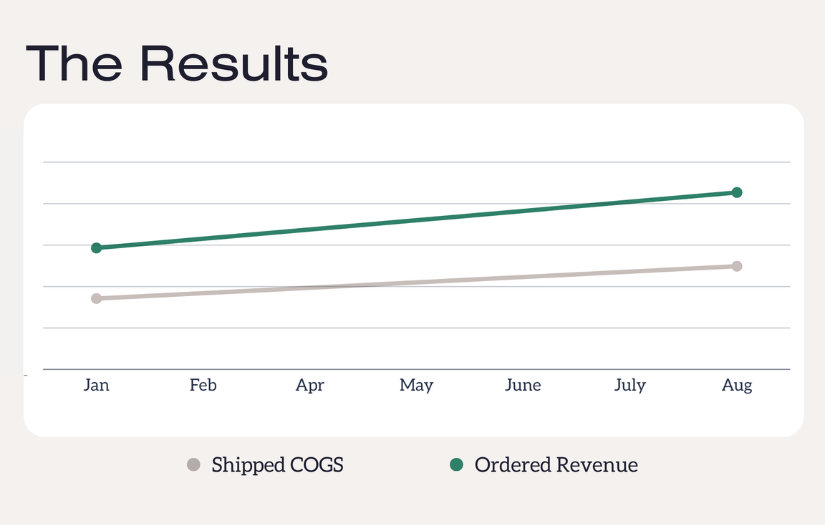Screen dimensions: 825x525
Task: Pick the July label on x-axis
Action: click(630, 385)
